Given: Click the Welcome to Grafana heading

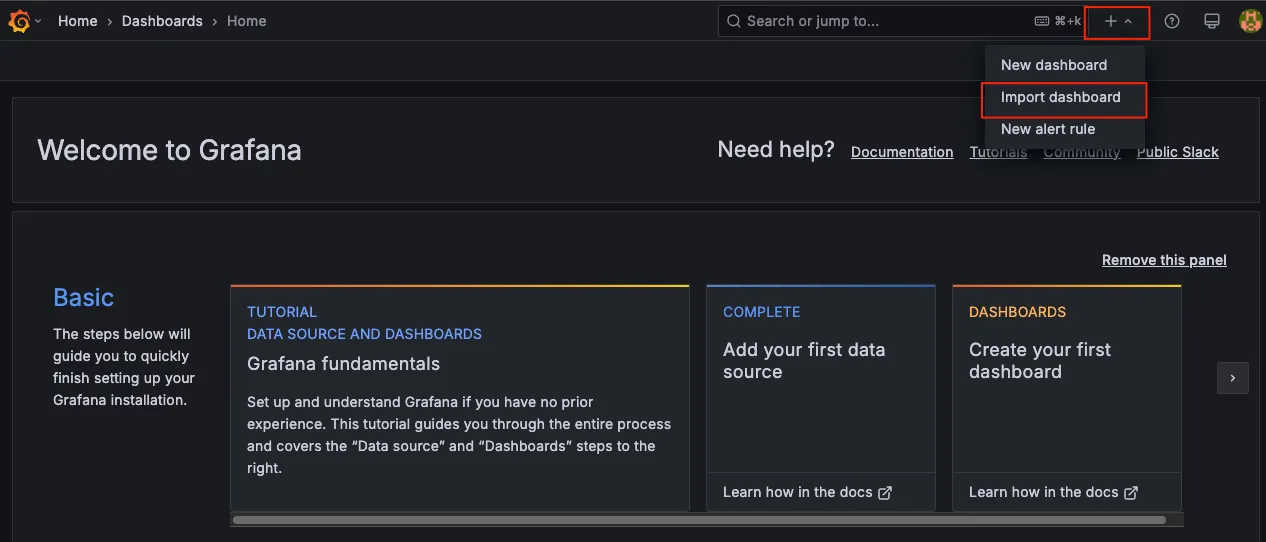Looking at the screenshot, I should click(169, 150).
